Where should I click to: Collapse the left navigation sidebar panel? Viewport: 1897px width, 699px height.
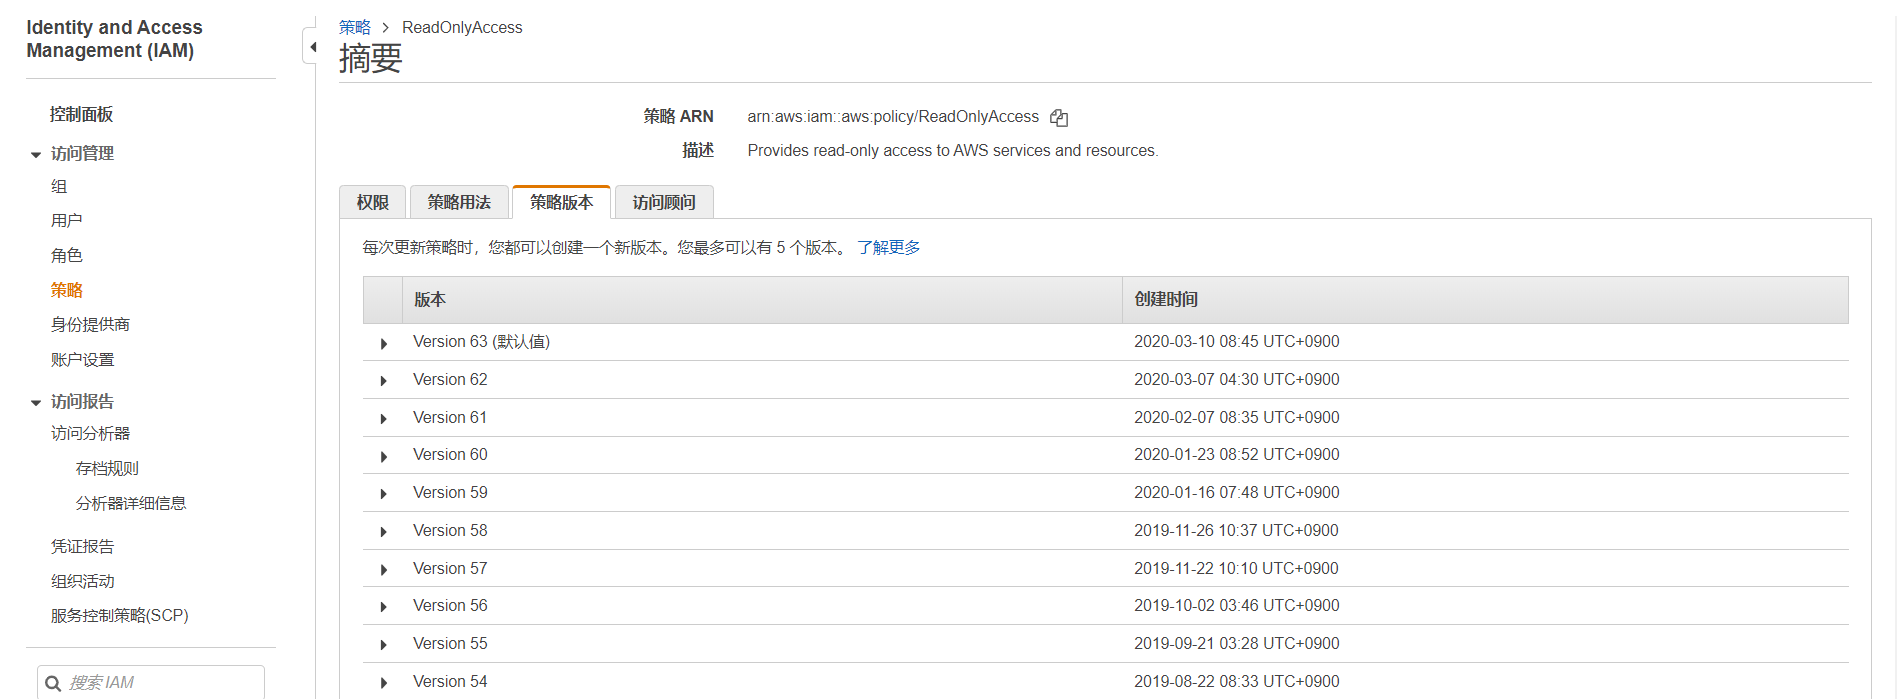[x=312, y=47]
